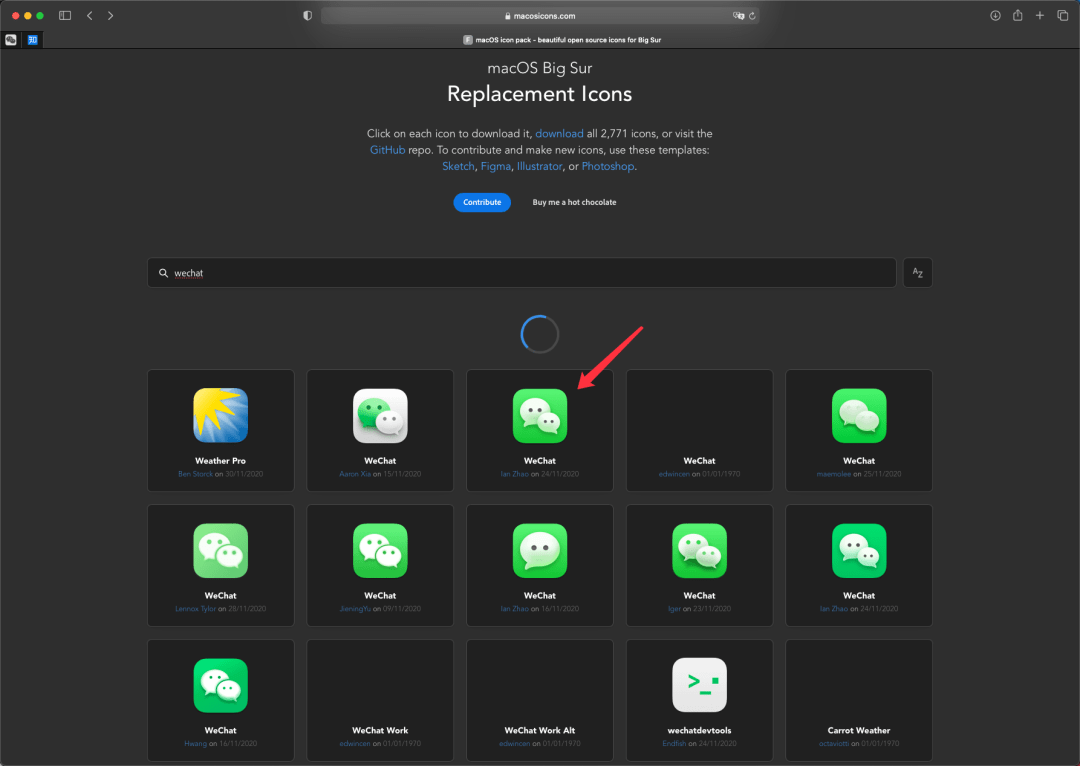Image resolution: width=1080 pixels, height=766 pixels.
Task: Open the GitHub repo link
Action: [387, 149]
